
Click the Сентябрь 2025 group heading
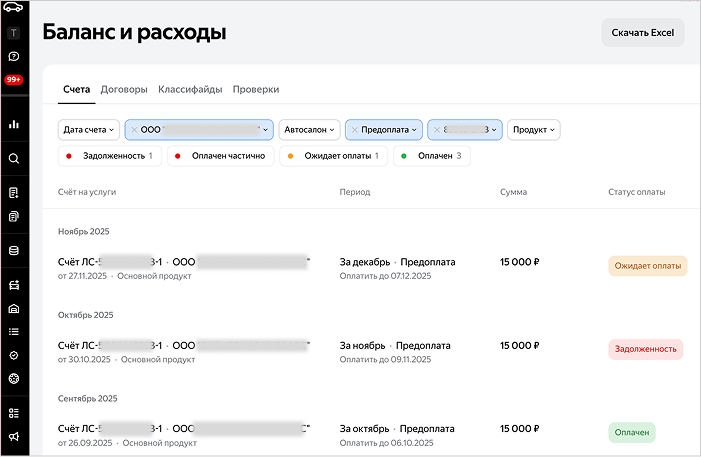coord(88,398)
